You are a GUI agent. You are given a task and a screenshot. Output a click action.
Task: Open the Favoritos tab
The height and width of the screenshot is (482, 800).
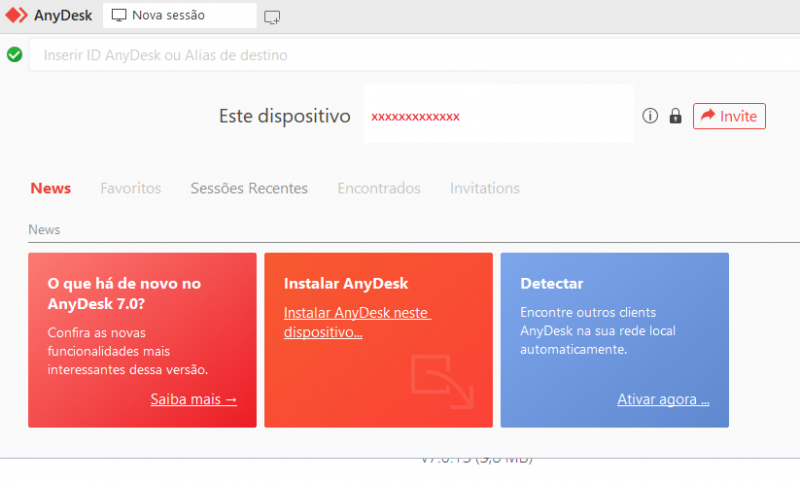(x=130, y=188)
